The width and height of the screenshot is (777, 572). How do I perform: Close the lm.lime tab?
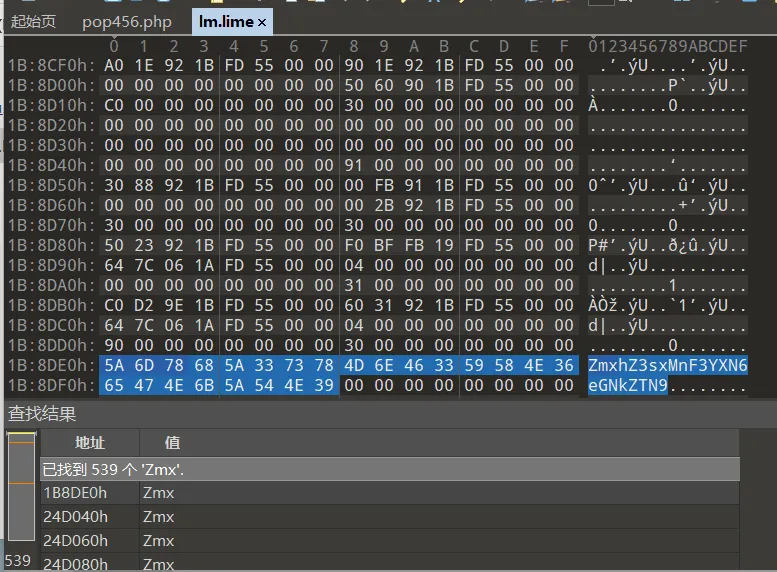[262, 22]
